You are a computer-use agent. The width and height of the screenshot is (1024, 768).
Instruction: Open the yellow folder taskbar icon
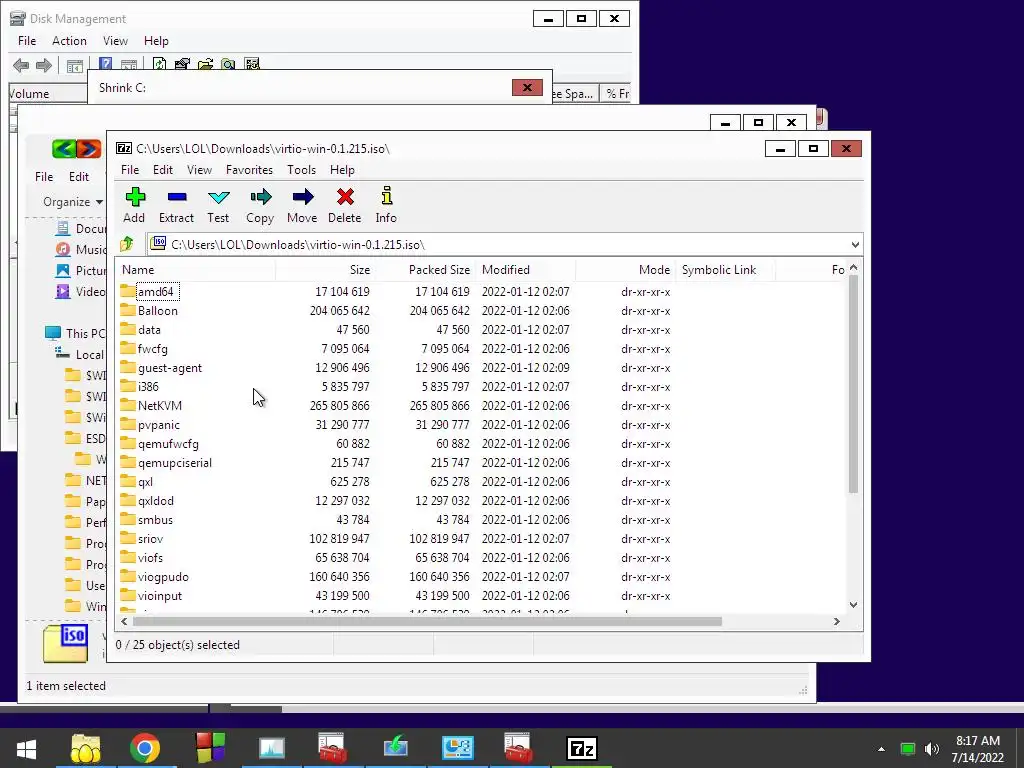click(x=86, y=748)
